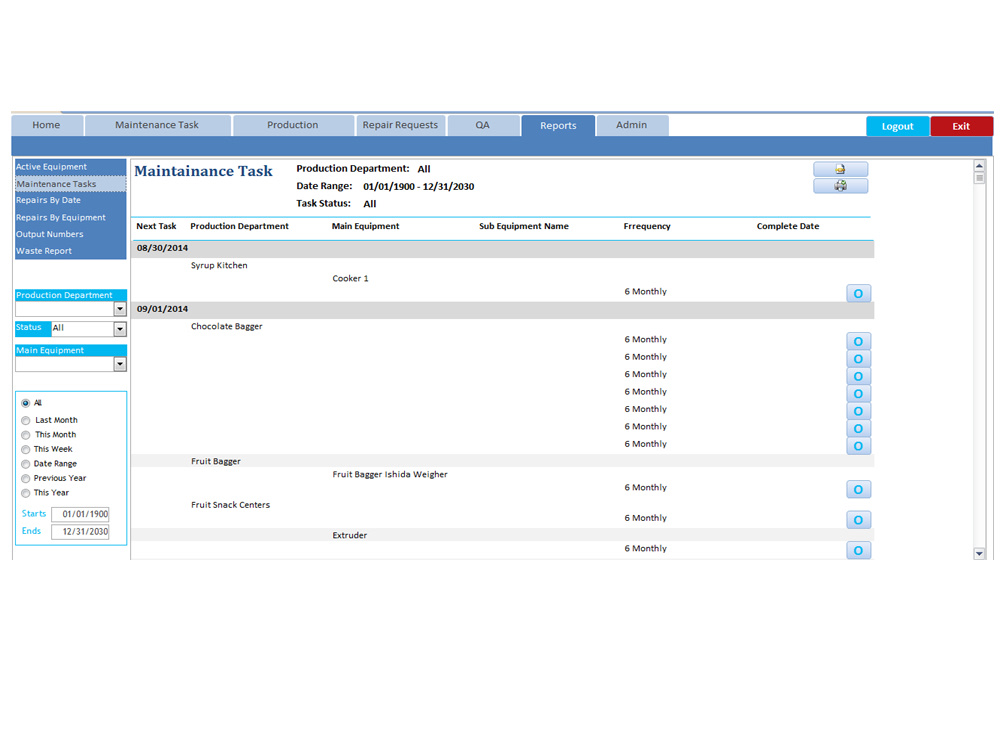Switch to the Production tab
This screenshot has width=1000, height=750.
point(293,125)
